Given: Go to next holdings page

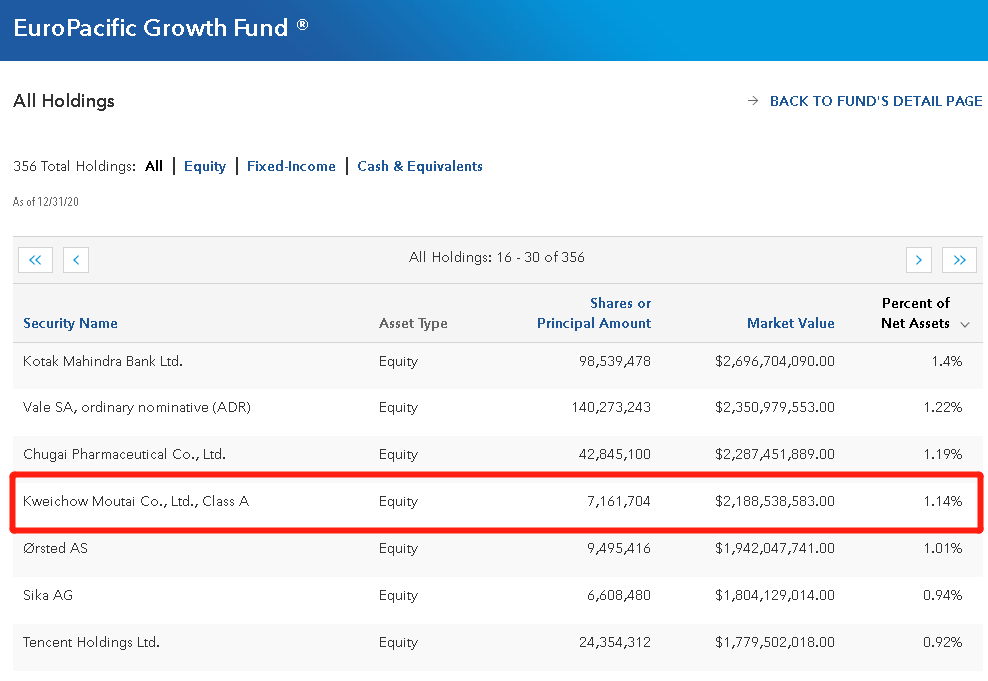Looking at the screenshot, I should [918, 260].
